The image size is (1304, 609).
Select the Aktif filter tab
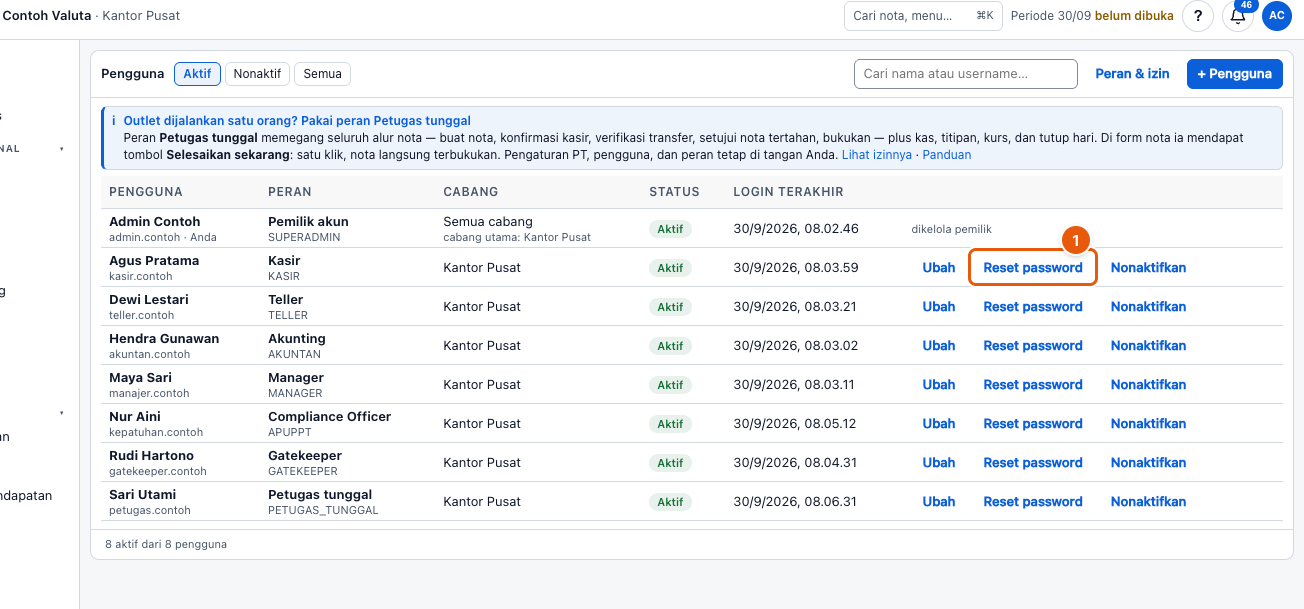click(x=197, y=74)
